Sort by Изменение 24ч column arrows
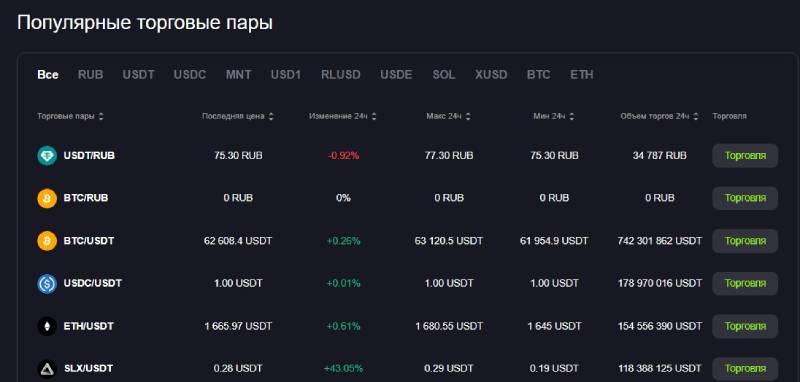The image size is (800, 382). coord(374,117)
